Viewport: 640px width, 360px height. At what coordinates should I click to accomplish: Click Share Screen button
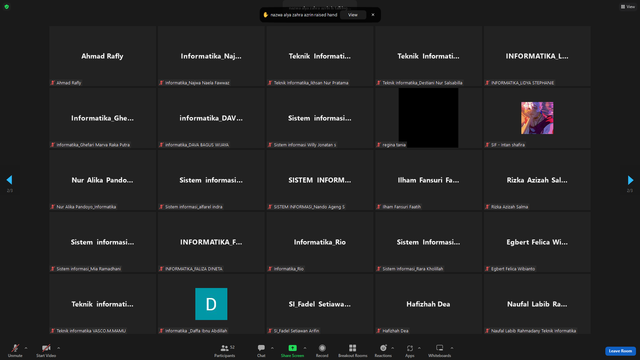point(292,350)
